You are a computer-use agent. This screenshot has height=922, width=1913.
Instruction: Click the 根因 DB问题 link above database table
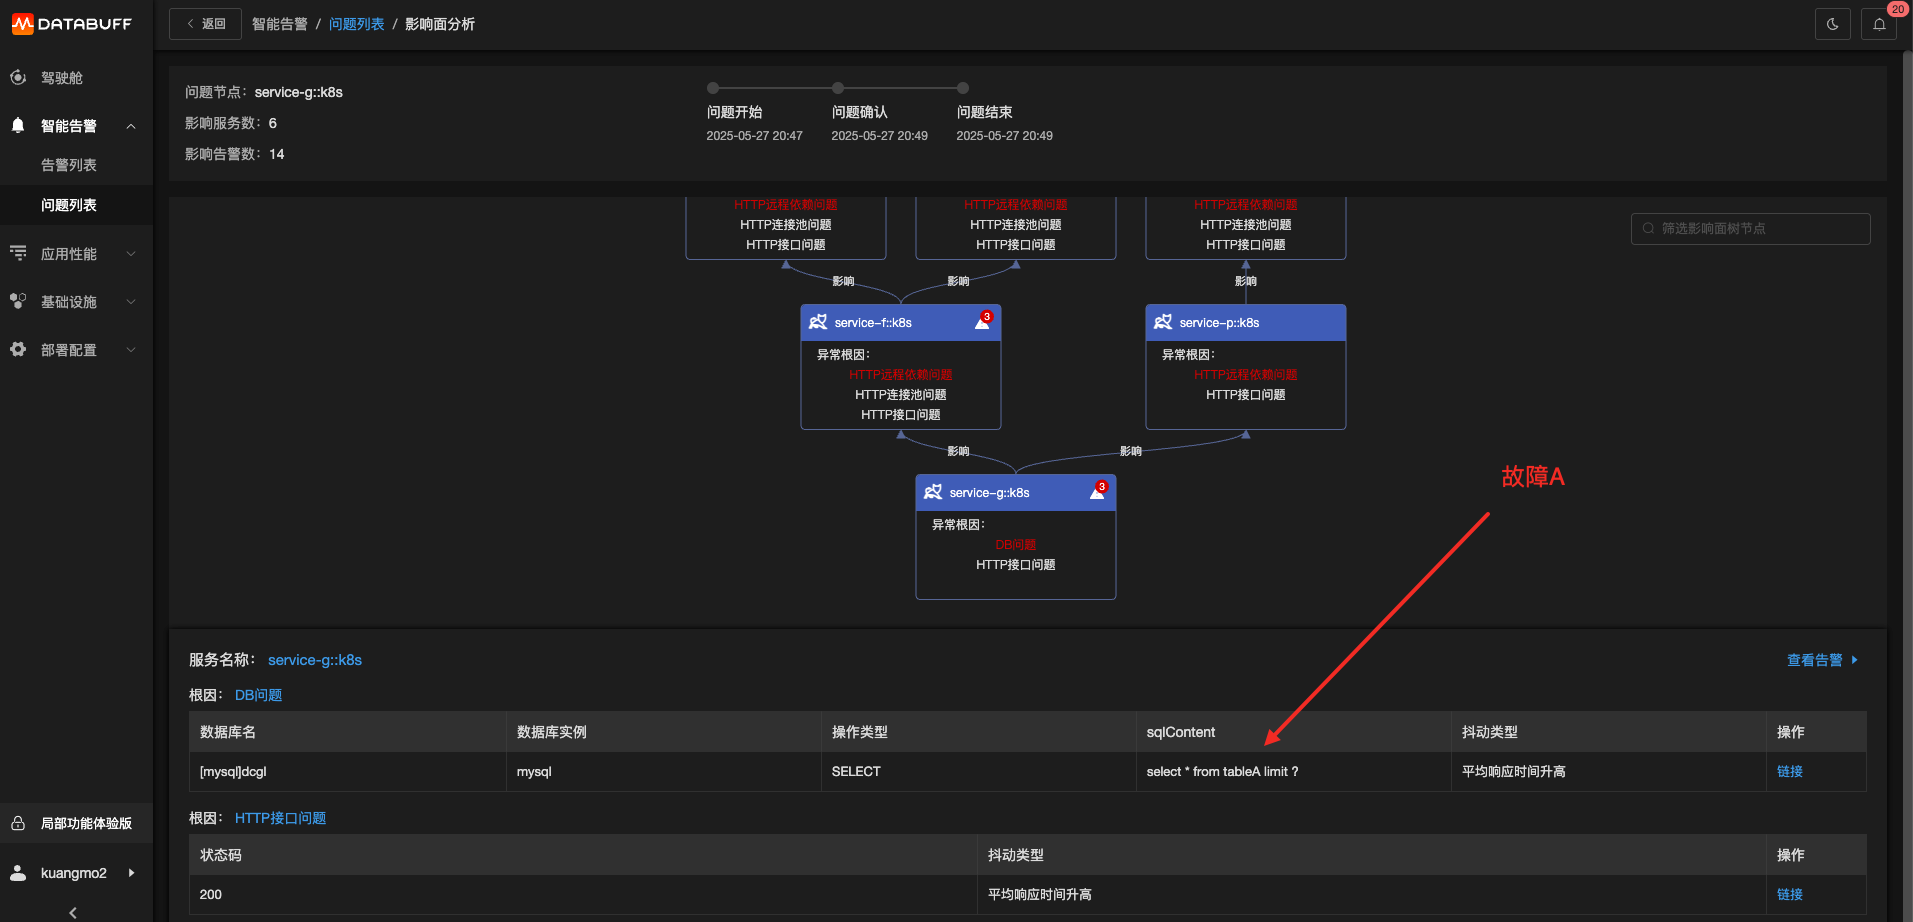pyautogui.click(x=258, y=695)
